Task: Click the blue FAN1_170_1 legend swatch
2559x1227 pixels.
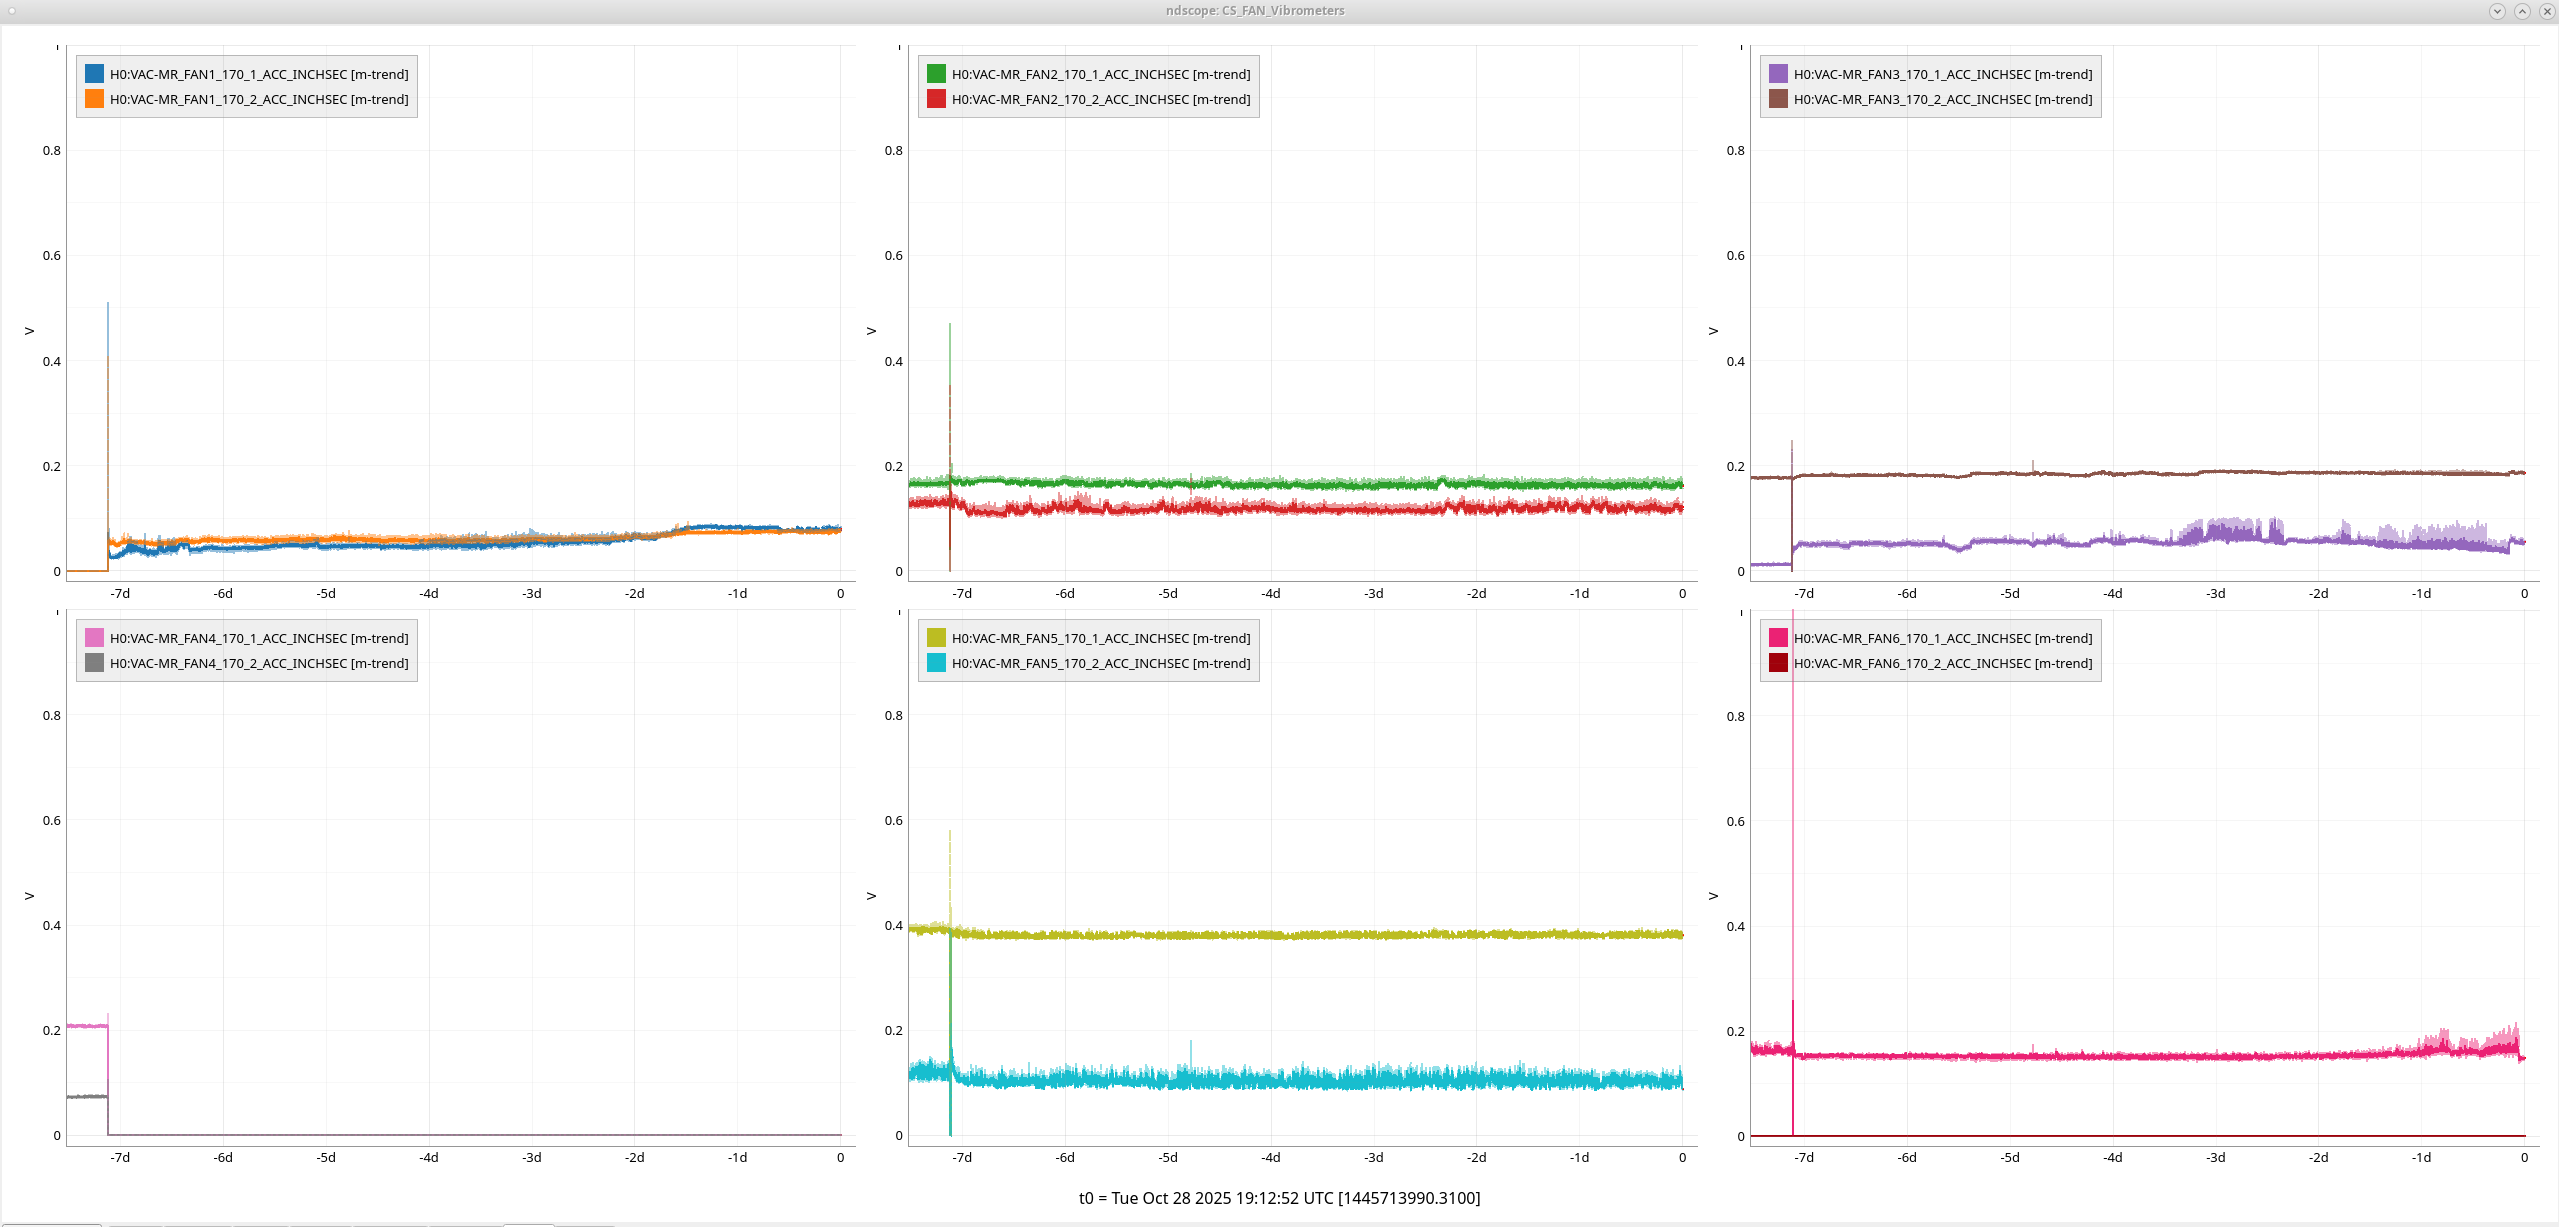Action: 94,74
